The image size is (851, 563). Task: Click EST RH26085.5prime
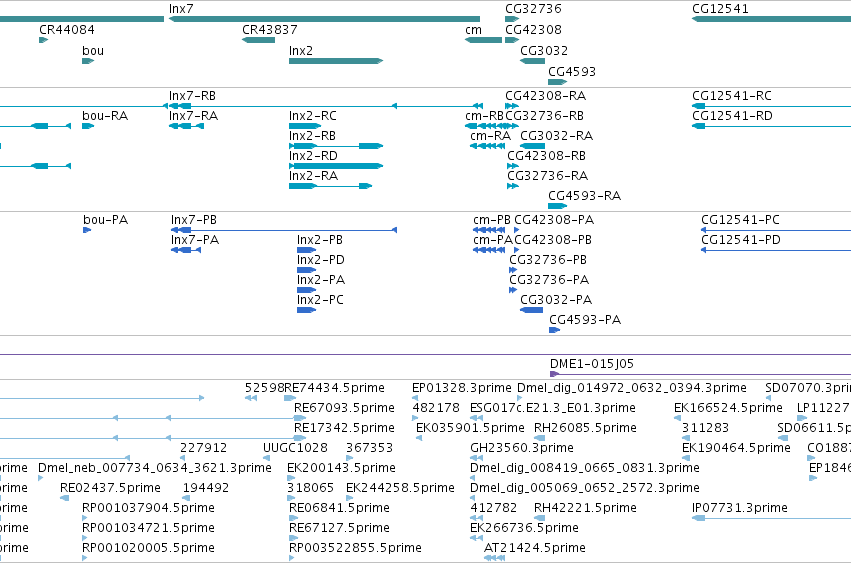pos(585,428)
